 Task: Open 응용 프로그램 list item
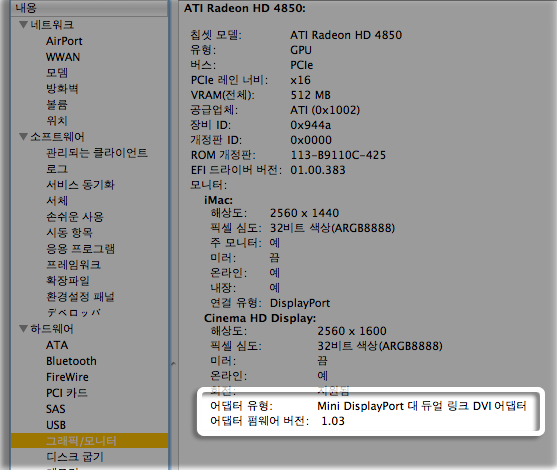pos(80,249)
